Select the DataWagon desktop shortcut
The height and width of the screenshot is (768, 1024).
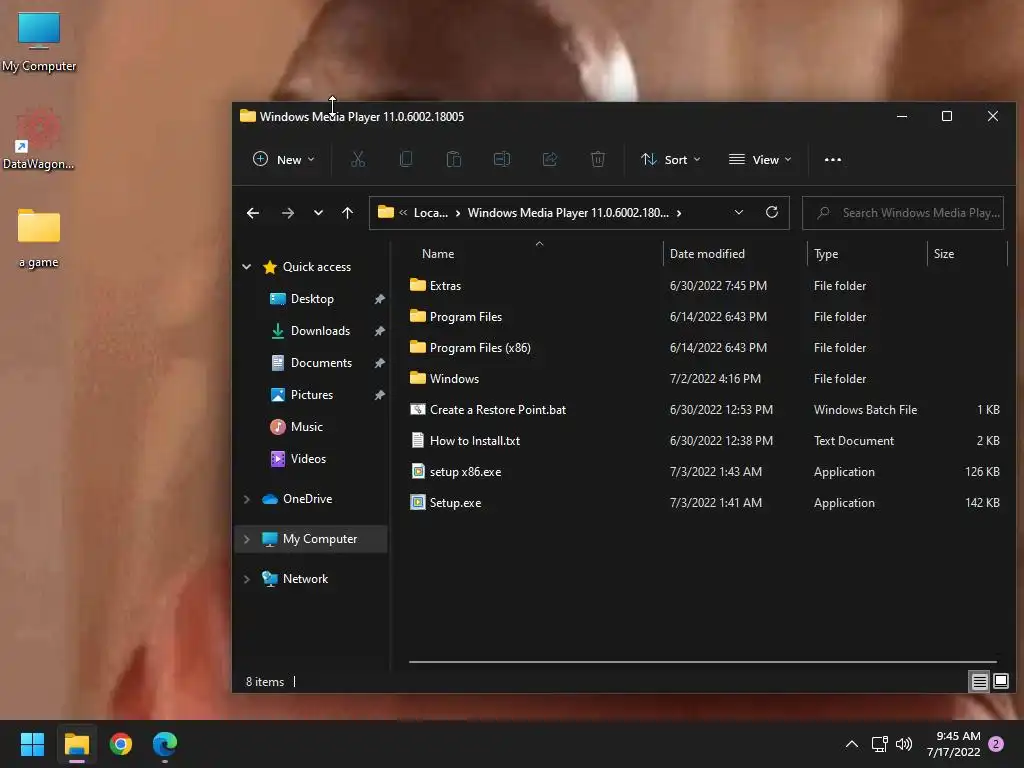pos(39,139)
